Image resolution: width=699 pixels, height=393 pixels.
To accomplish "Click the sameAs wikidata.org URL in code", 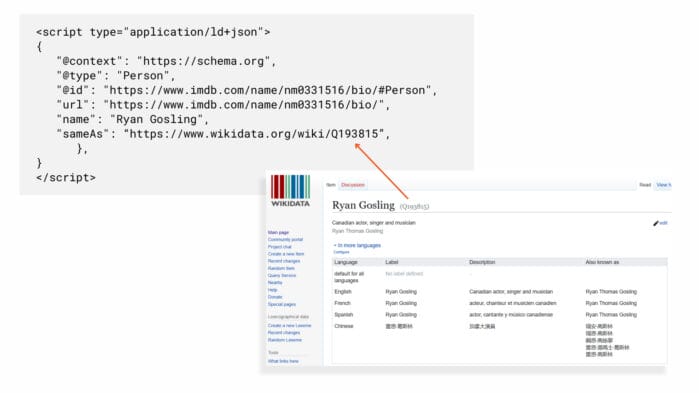I will 254,134.
